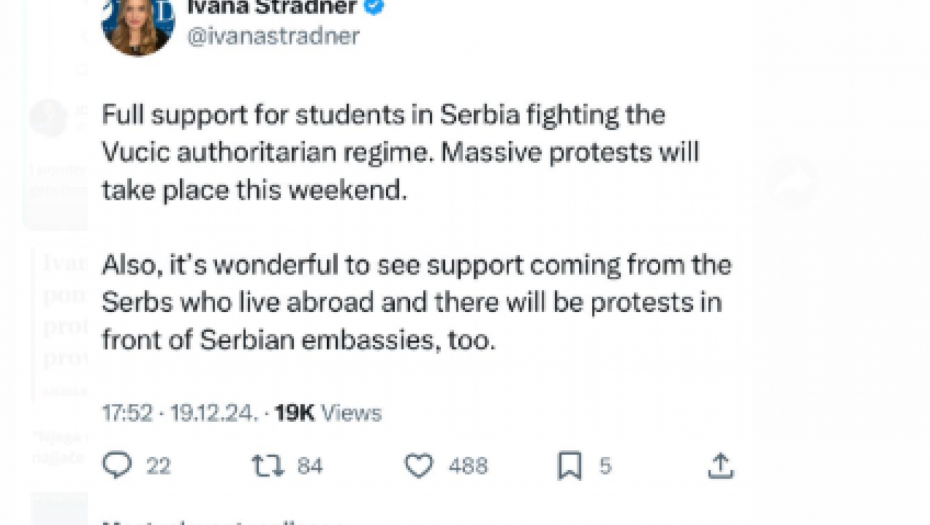Click the bookmark count 5

(x=605, y=466)
